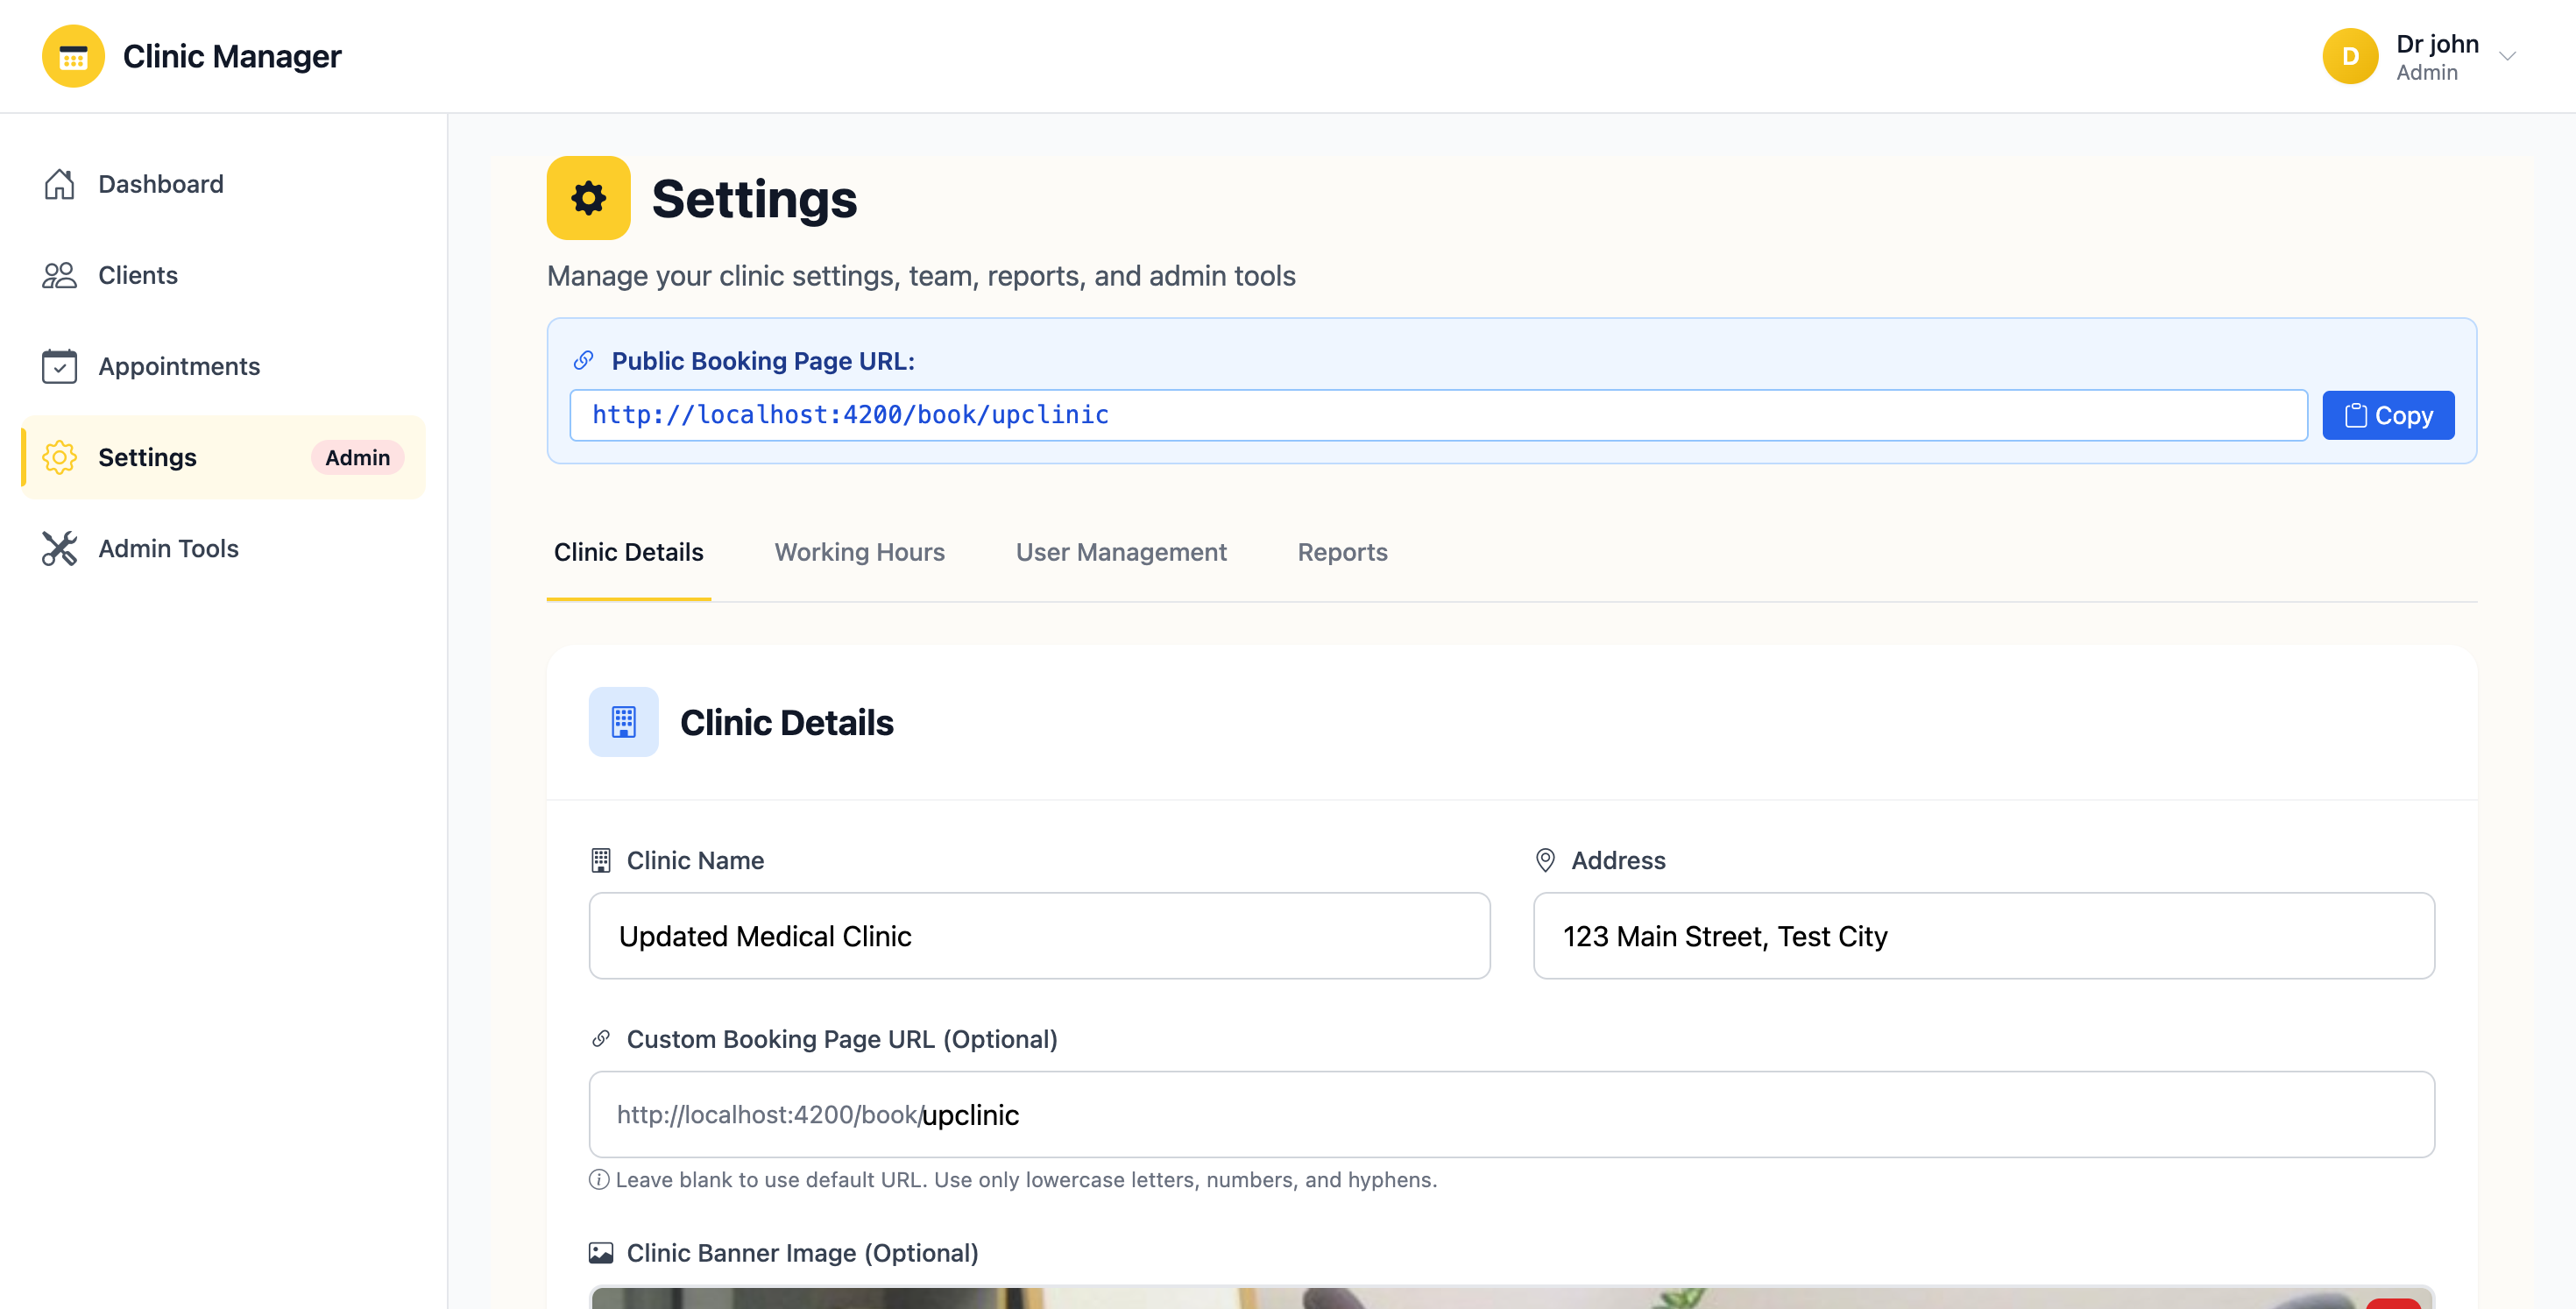Select the Clients people icon

click(x=60, y=275)
